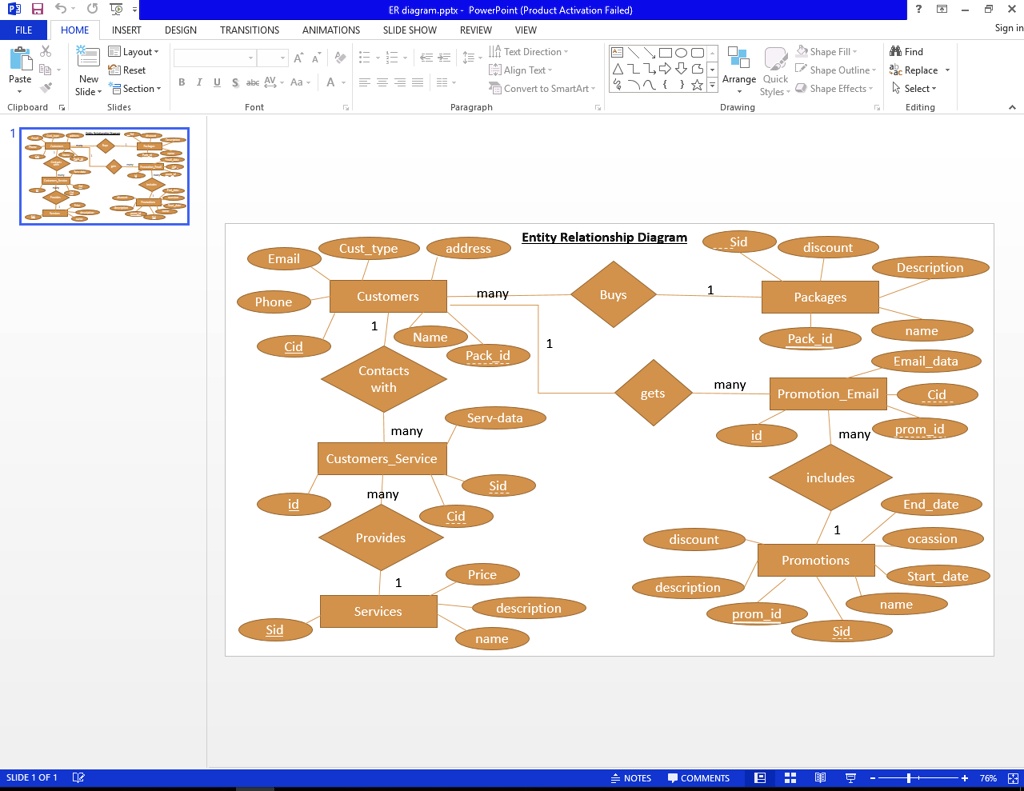
Task: Select the Text Box shape icon
Action: tap(617, 53)
